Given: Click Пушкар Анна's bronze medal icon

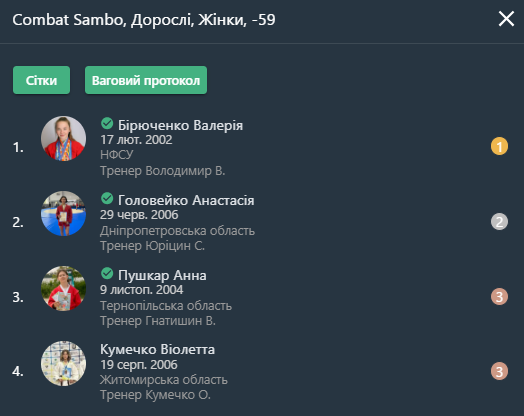Looking at the screenshot, I should (499, 296).
